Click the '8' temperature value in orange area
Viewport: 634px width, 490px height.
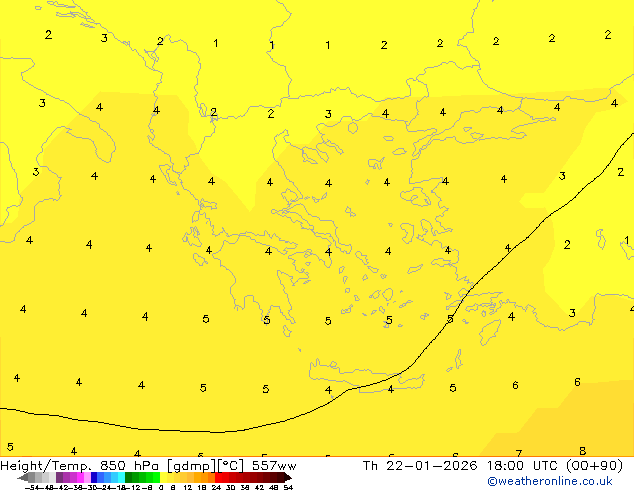[x=582, y=451]
